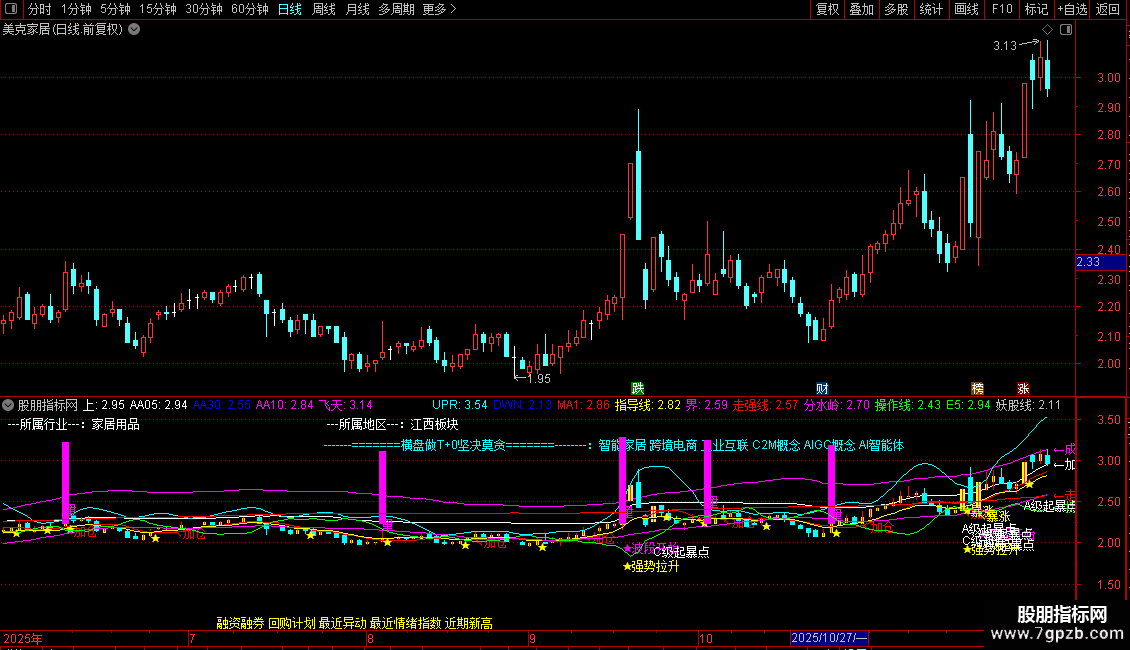The width and height of the screenshot is (1130, 650).
Task: Click the 回购计划 tag at bottom
Action: [292, 623]
